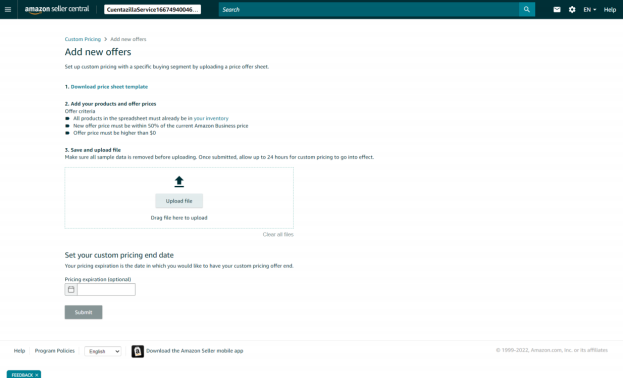The image size is (623, 378).
Task: Expand the EN language dropdown
Action: tap(590, 10)
